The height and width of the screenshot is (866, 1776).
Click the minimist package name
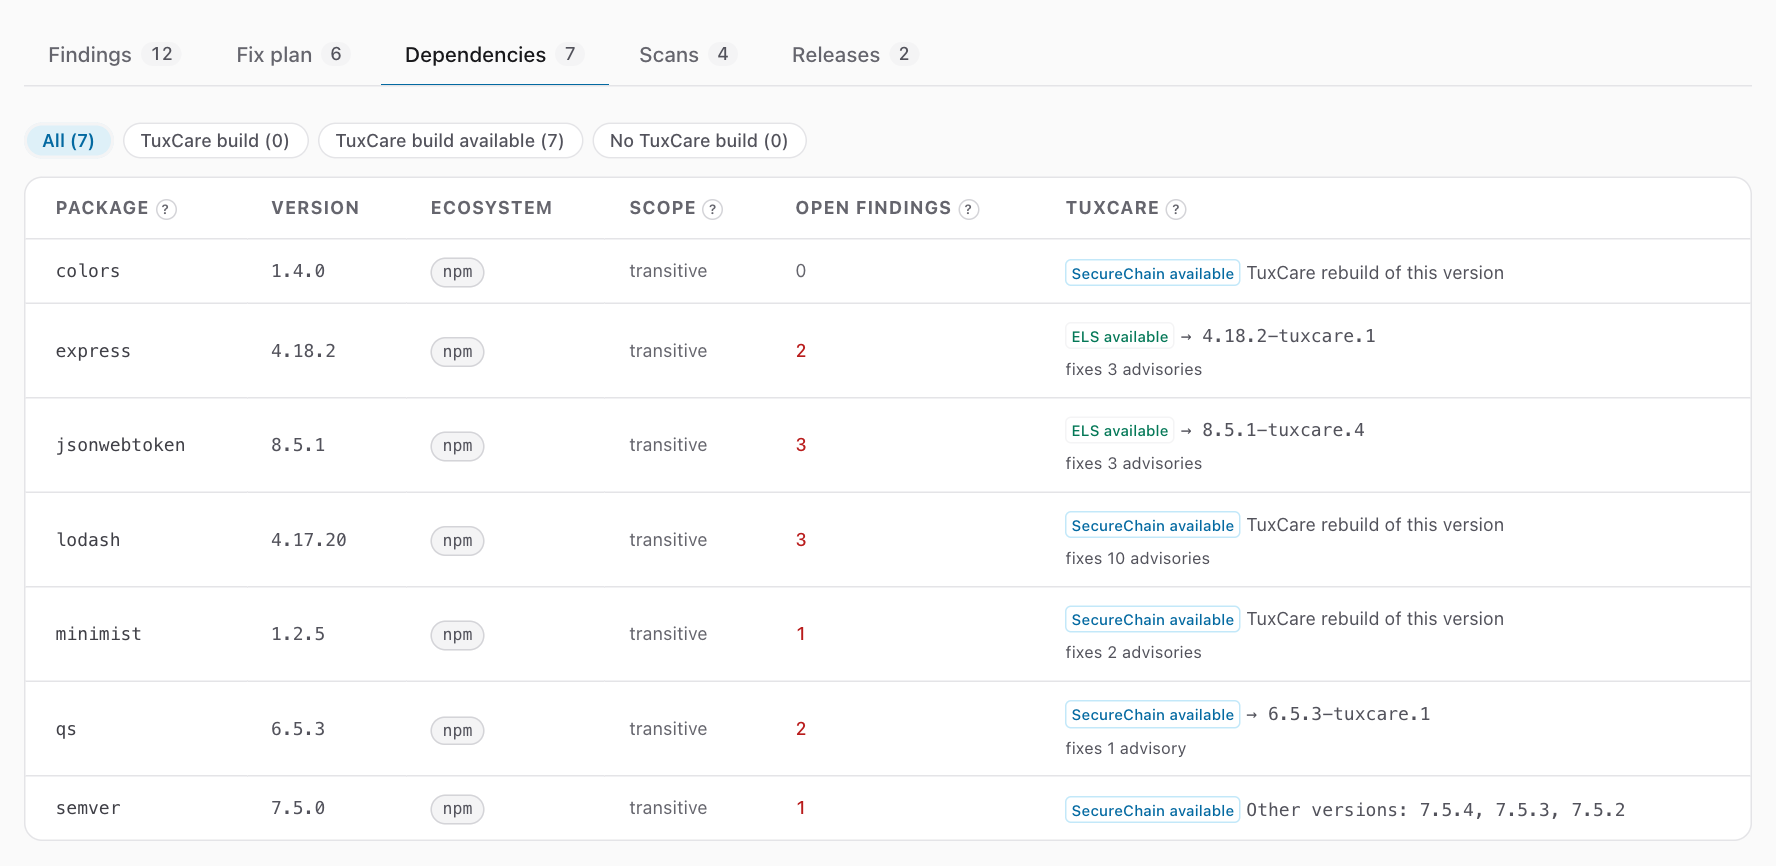point(98,634)
